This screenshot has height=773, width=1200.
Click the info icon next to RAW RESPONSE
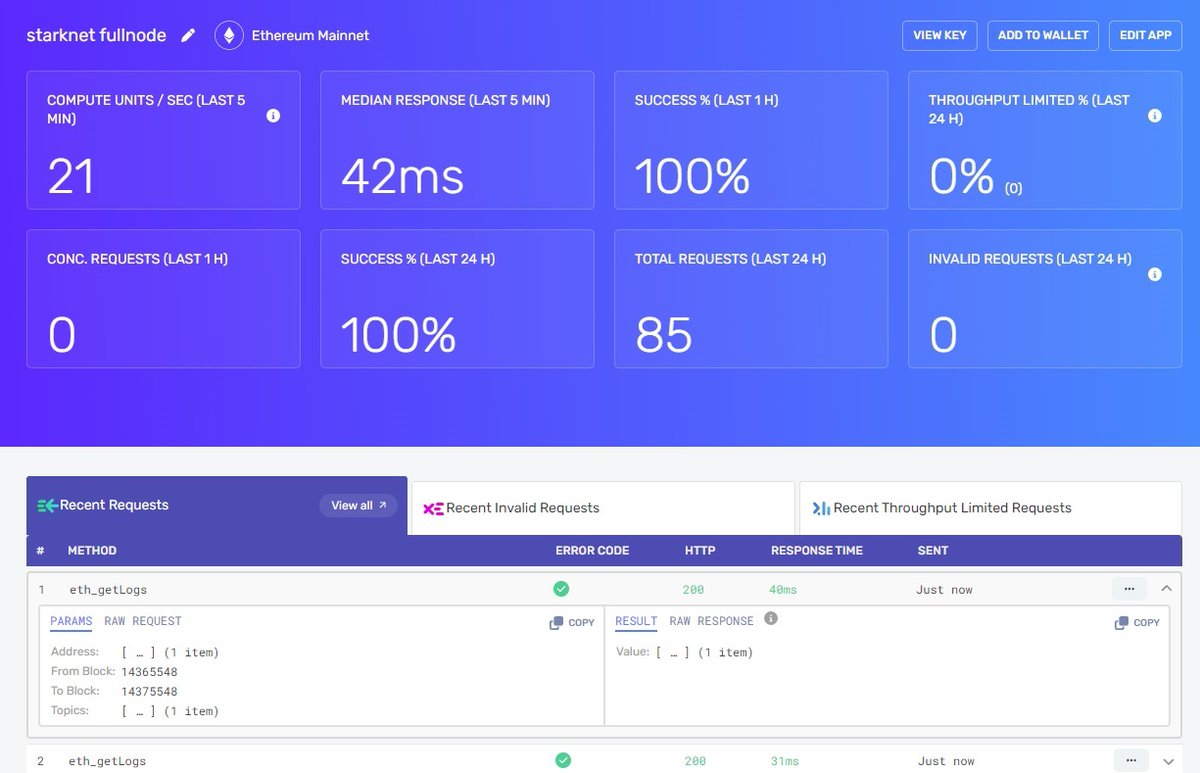(769, 620)
